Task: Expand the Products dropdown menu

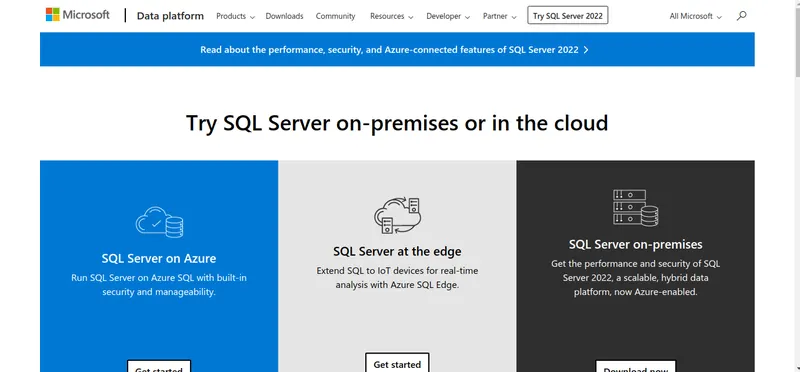Action: (x=235, y=16)
